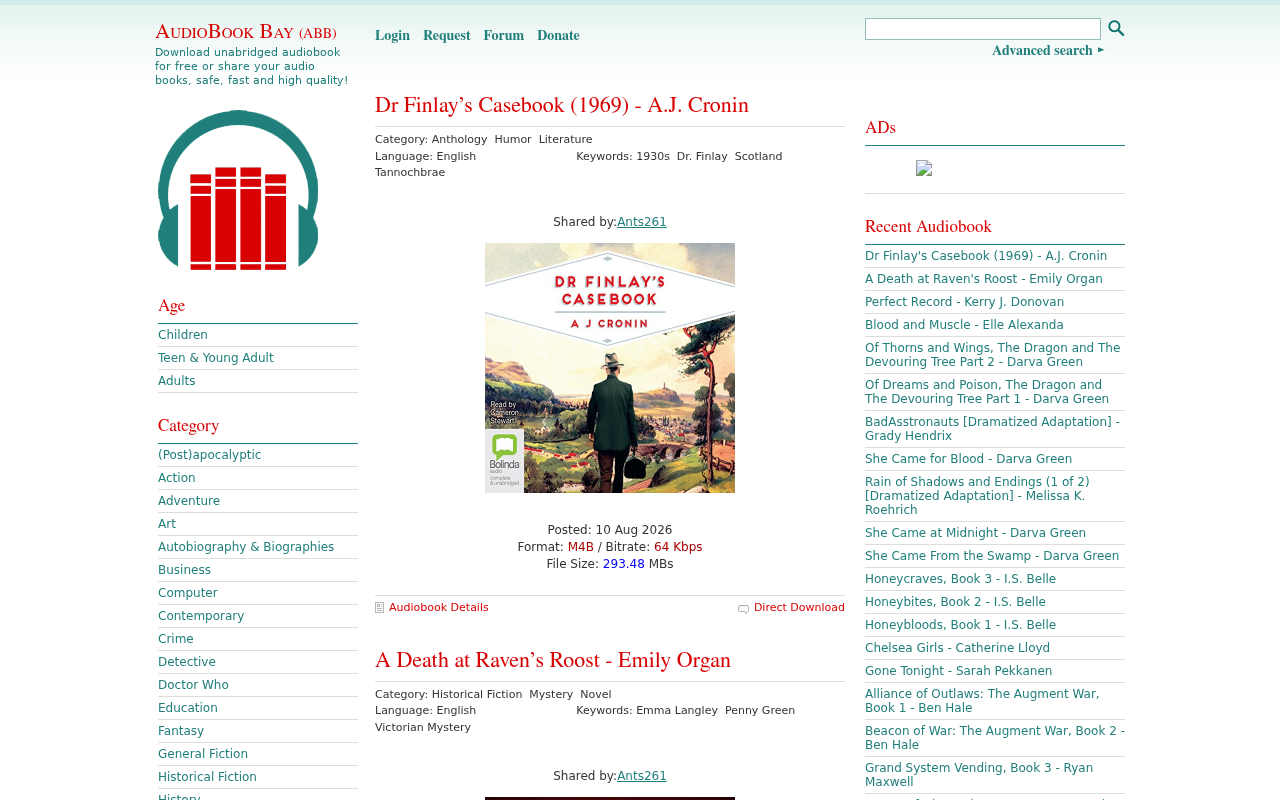View uploader Ants261 for Dr Finlay's Casebook
1280x800 pixels.
coord(642,222)
